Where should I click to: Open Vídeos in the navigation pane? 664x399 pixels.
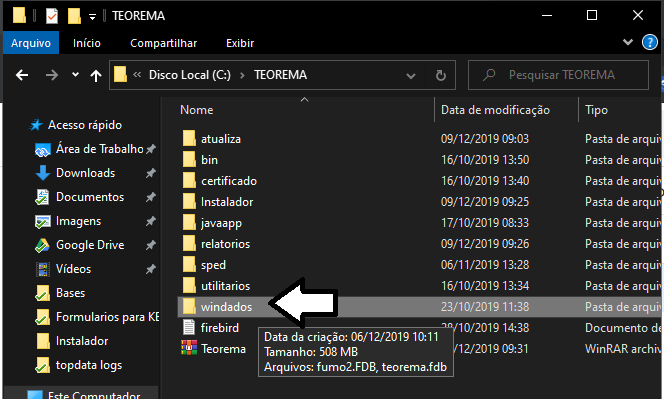coord(73,269)
